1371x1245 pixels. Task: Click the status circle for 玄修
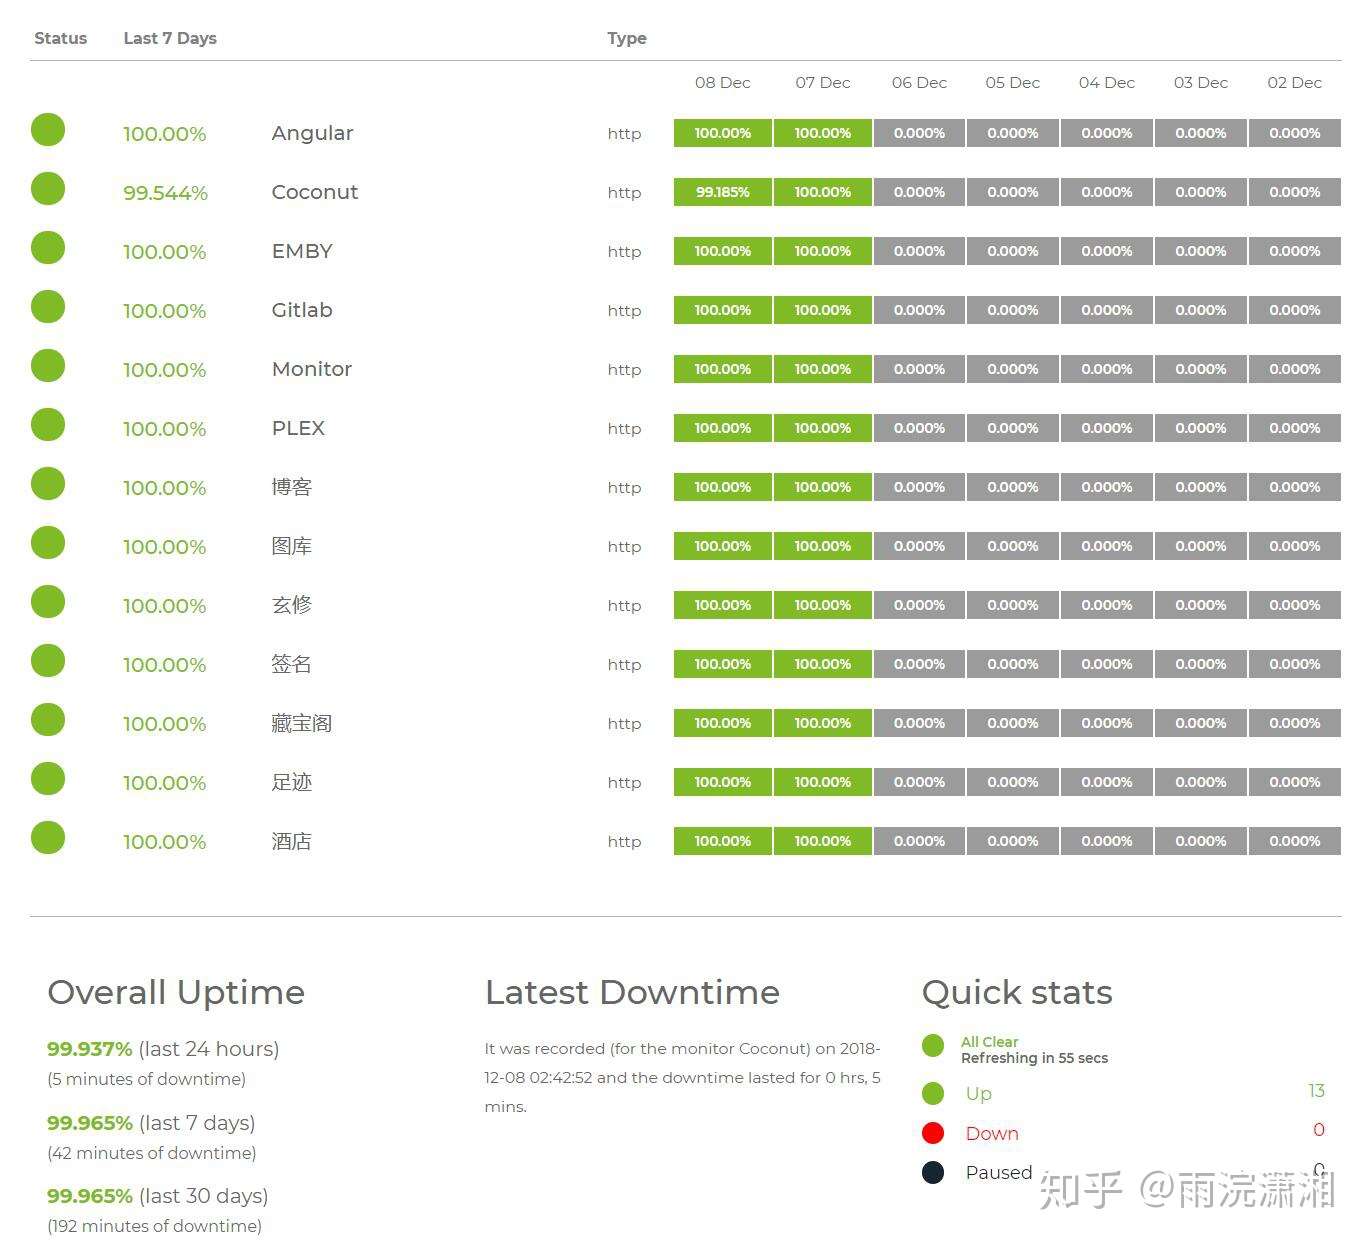pos(48,602)
